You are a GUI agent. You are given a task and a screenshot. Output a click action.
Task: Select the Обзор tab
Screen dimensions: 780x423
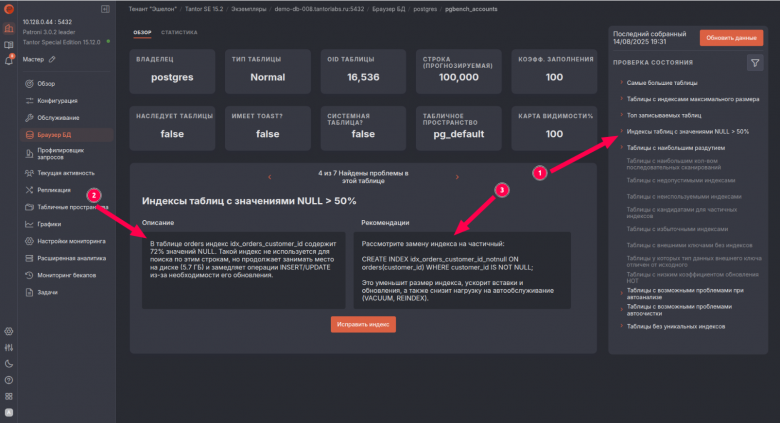(142, 32)
